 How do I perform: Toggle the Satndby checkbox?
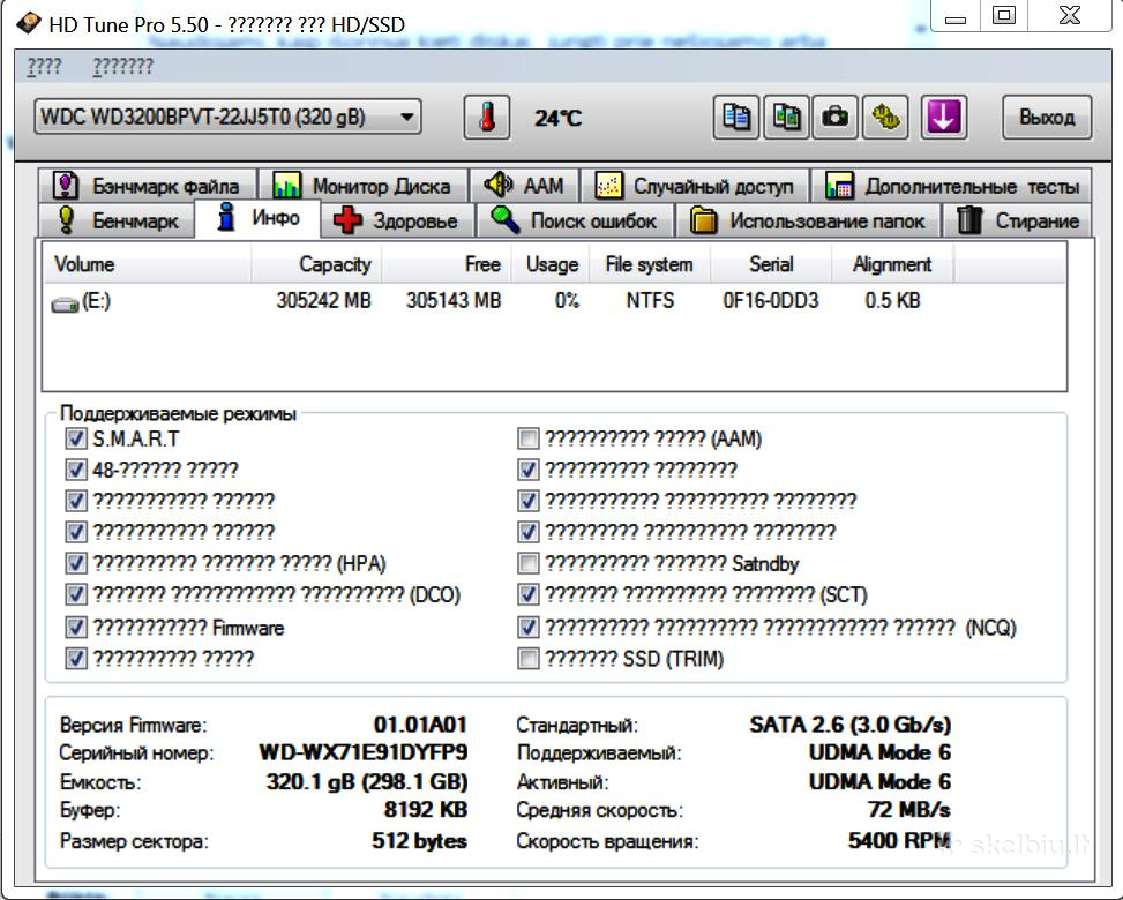coord(528,563)
